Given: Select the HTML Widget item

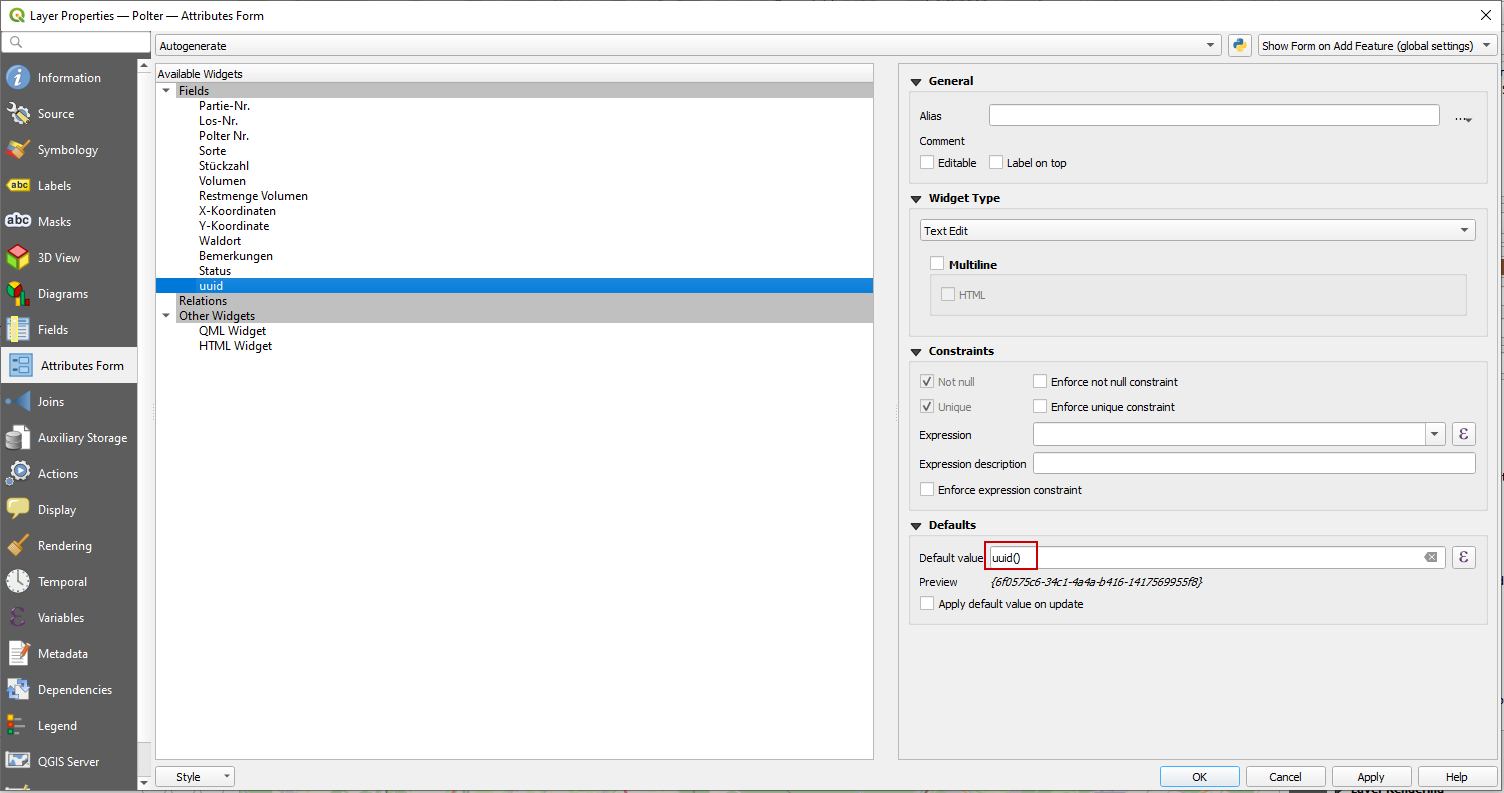Looking at the screenshot, I should (235, 346).
